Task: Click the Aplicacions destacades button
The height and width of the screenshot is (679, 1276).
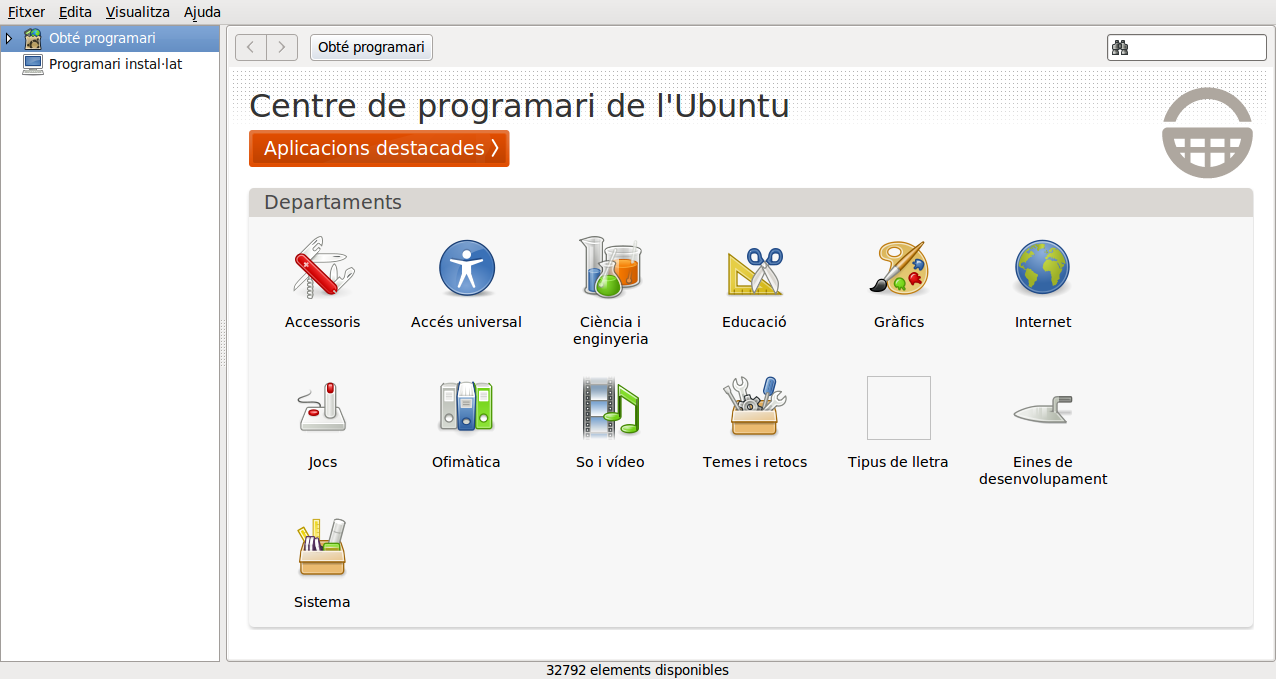Action: tap(379, 148)
